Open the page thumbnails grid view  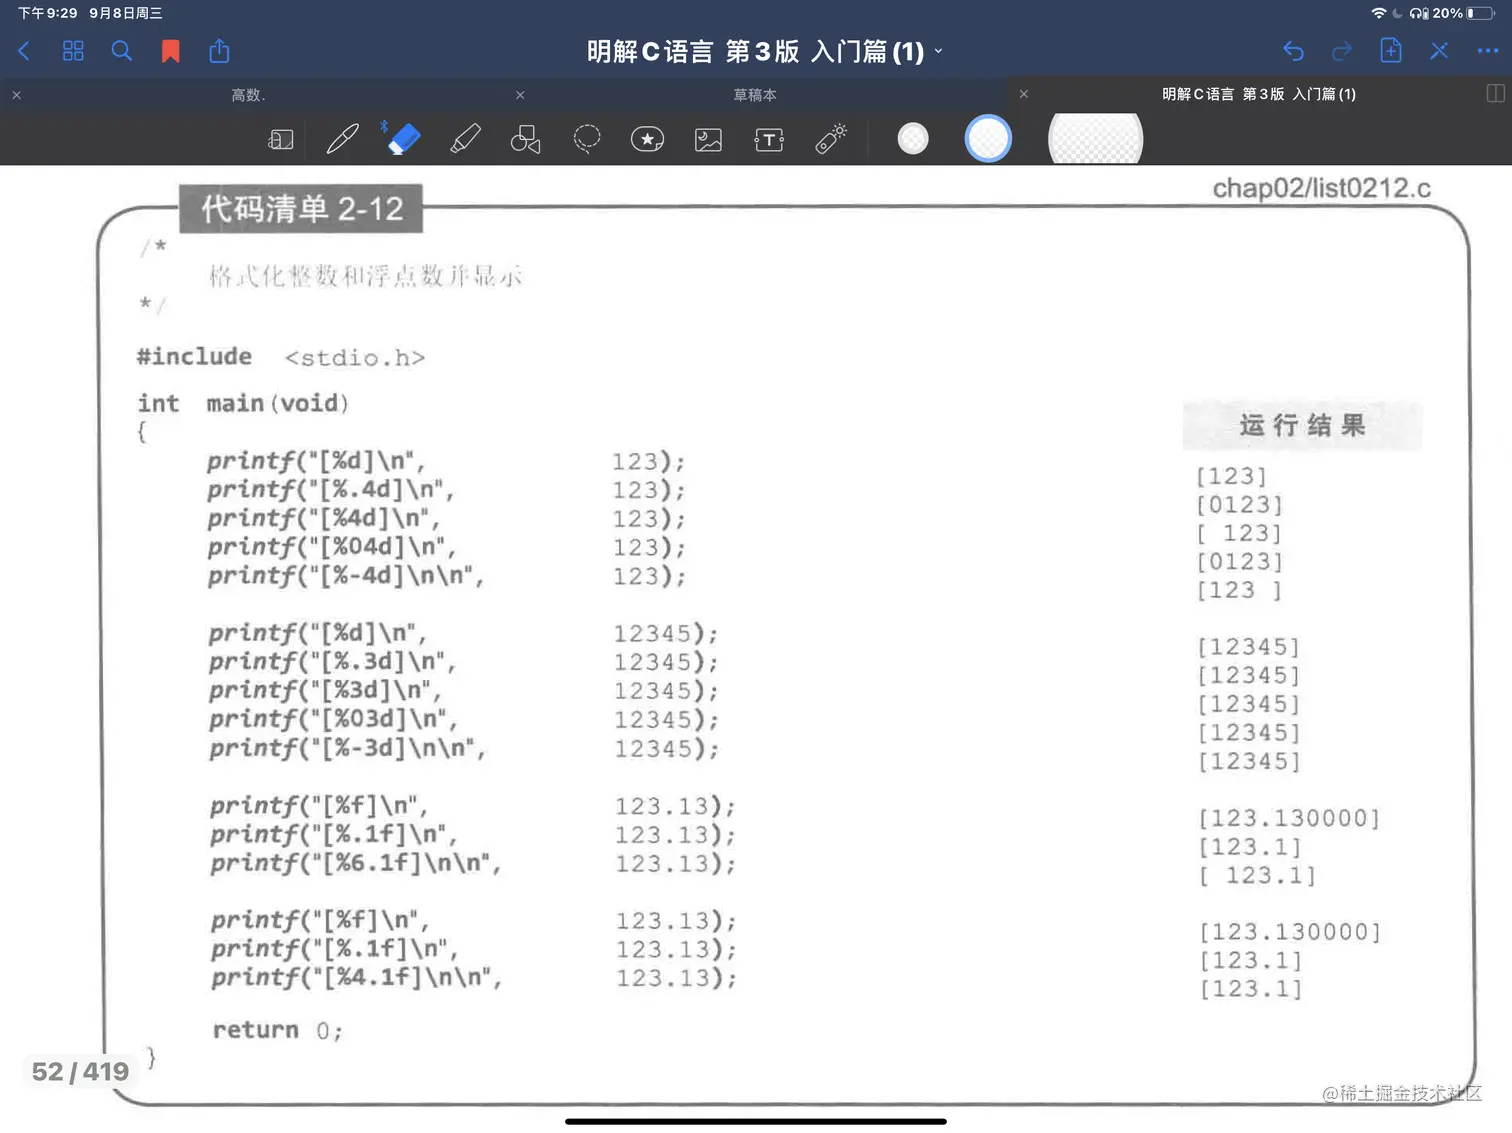coord(72,50)
